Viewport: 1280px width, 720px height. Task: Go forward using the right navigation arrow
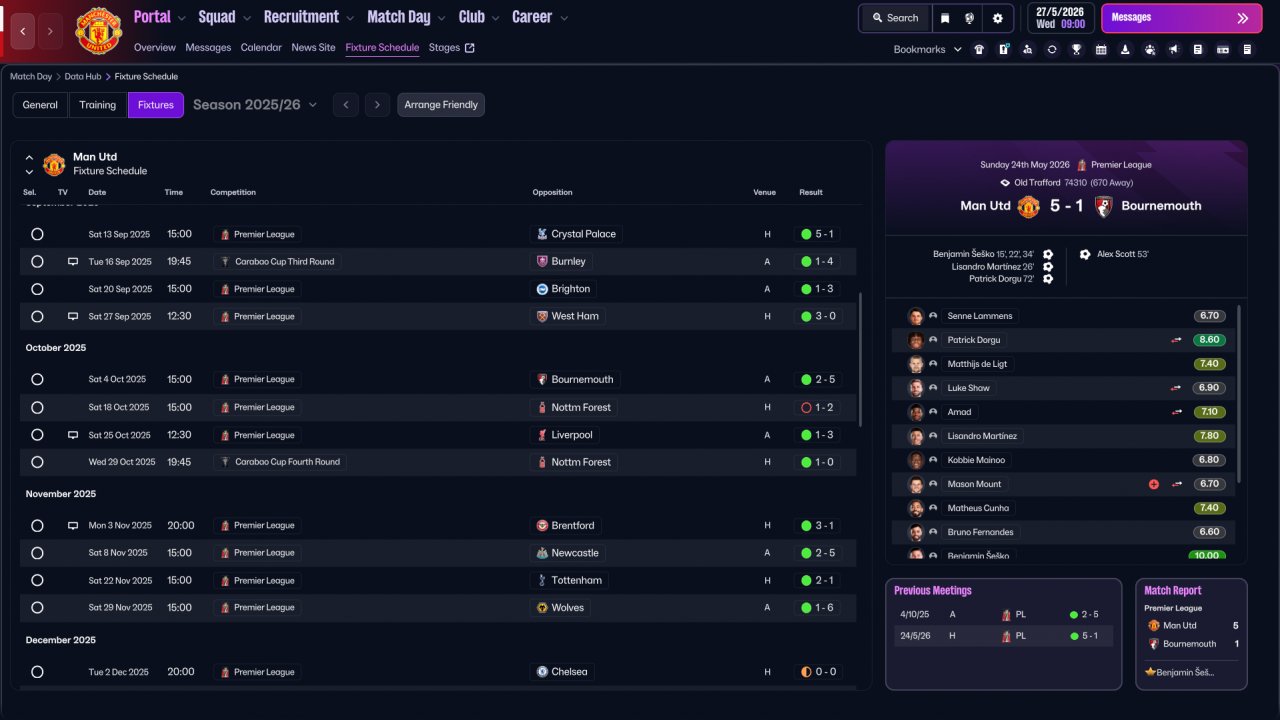pos(50,31)
